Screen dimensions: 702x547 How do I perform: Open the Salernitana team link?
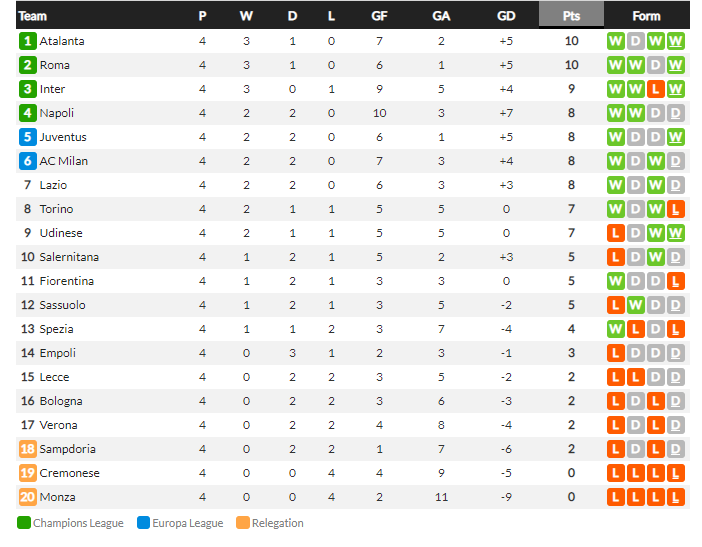coord(69,257)
